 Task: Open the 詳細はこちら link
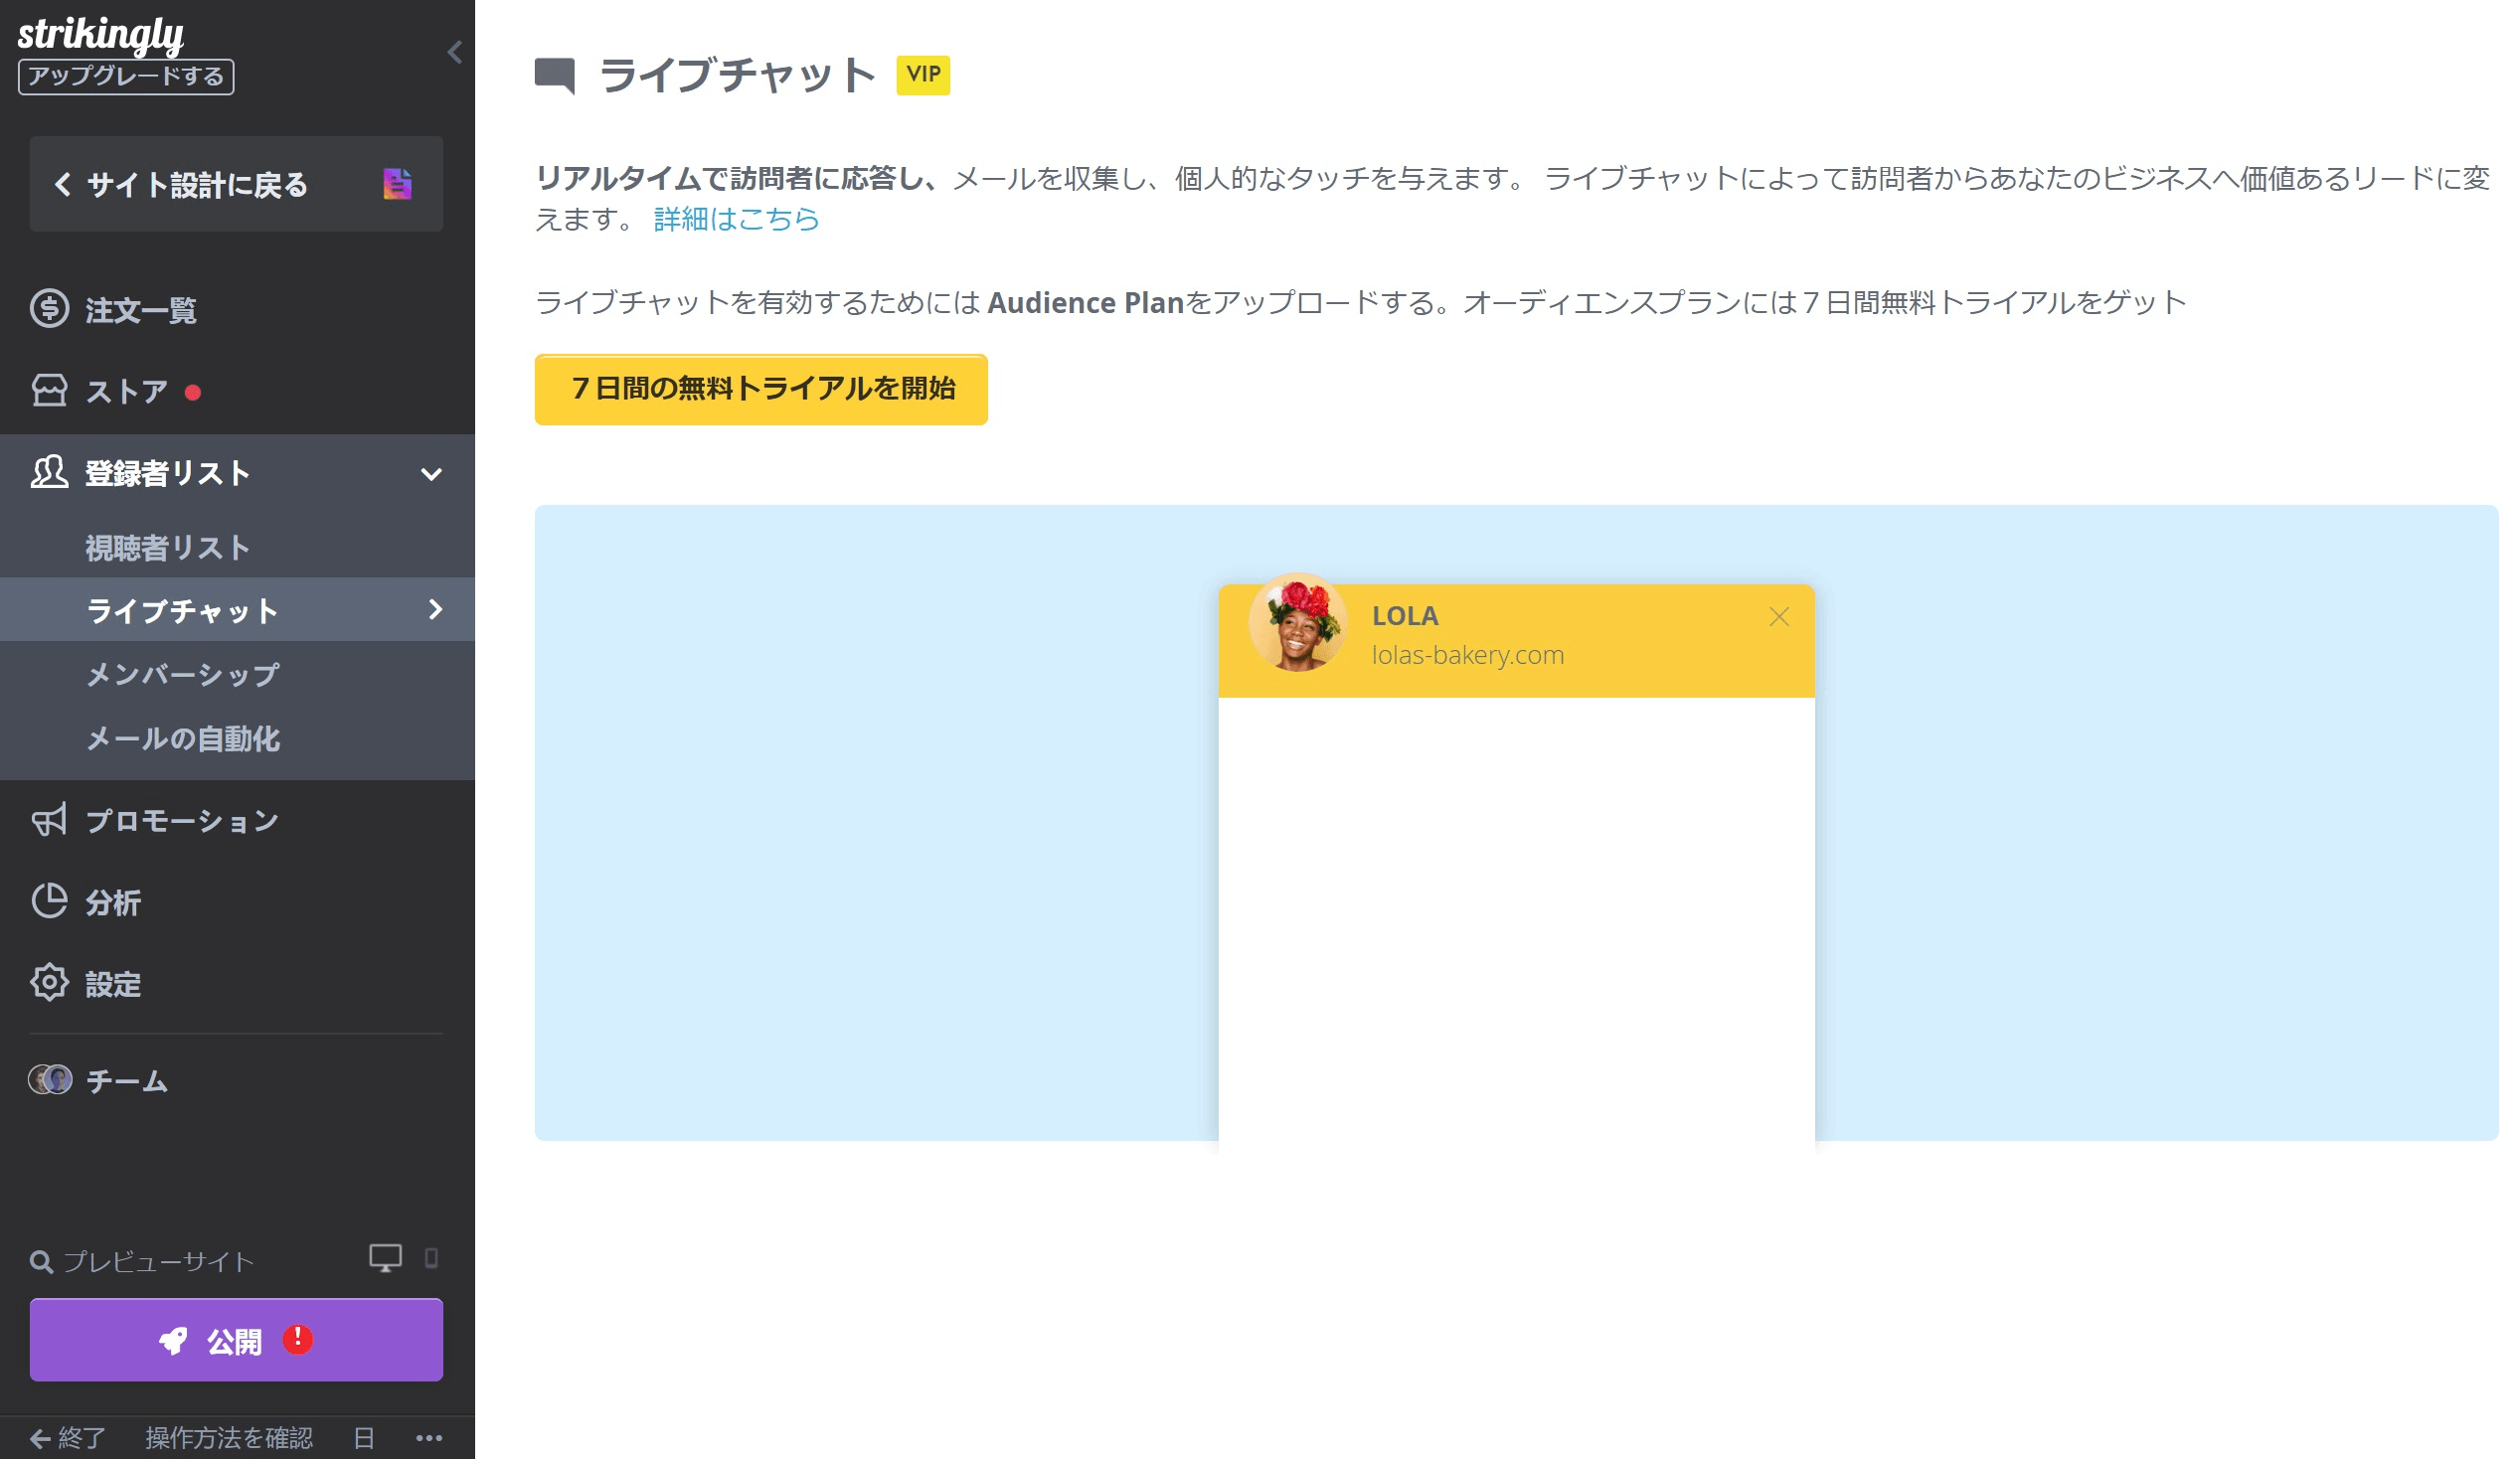tap(735, 220)
